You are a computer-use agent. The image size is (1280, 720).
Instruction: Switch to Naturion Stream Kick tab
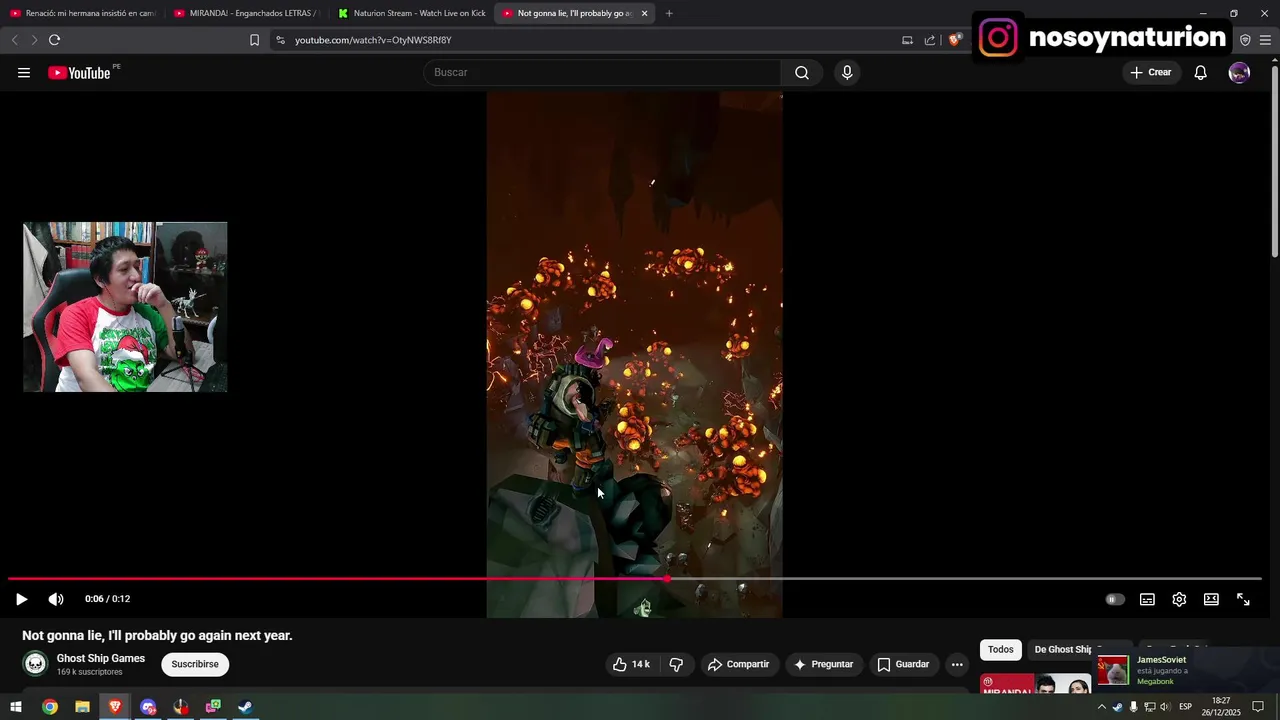(x=411, y=13)
